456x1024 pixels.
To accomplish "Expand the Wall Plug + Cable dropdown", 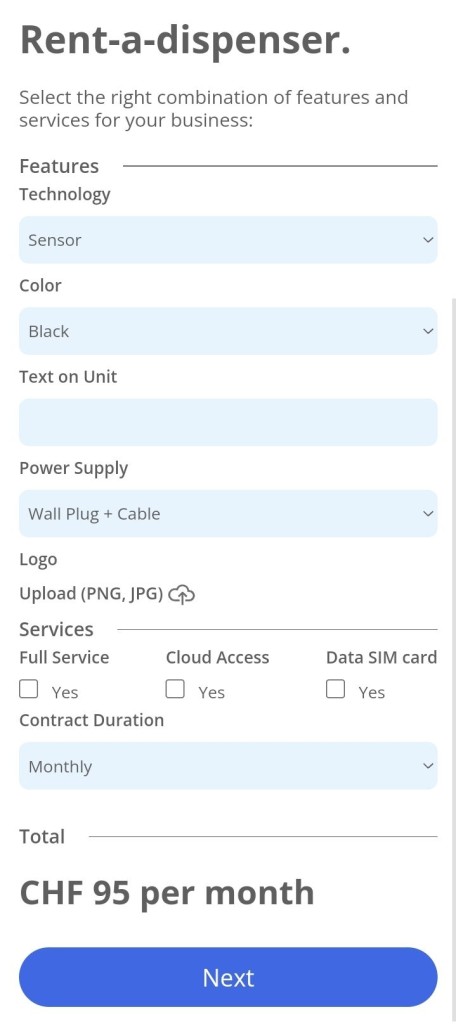I will (x=228, y=513).
